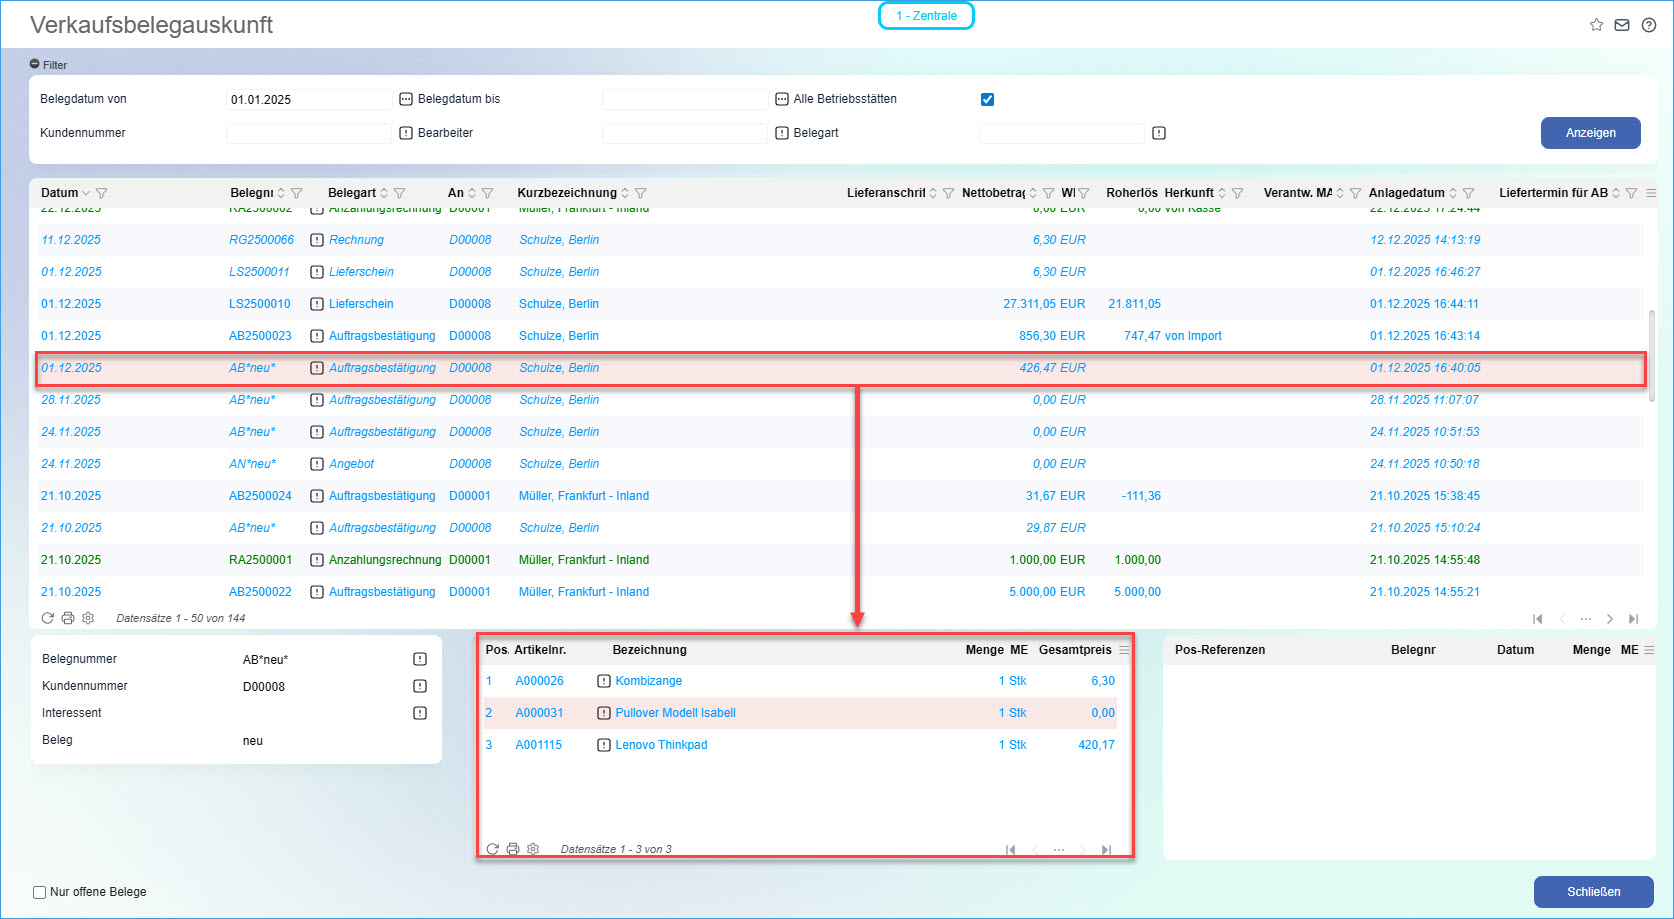
Task: Select the 1 - Zentrale tab
Action: point(926,16)
